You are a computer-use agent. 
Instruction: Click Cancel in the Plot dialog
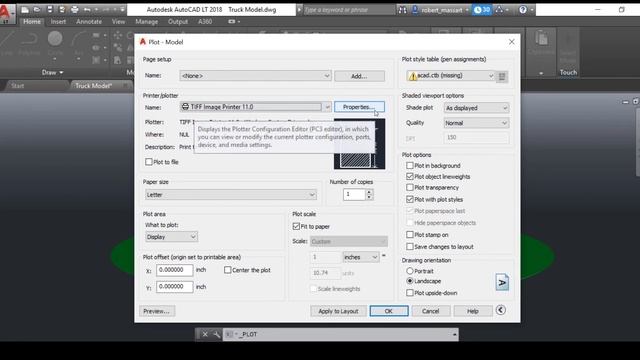click(x=431, y=311)
